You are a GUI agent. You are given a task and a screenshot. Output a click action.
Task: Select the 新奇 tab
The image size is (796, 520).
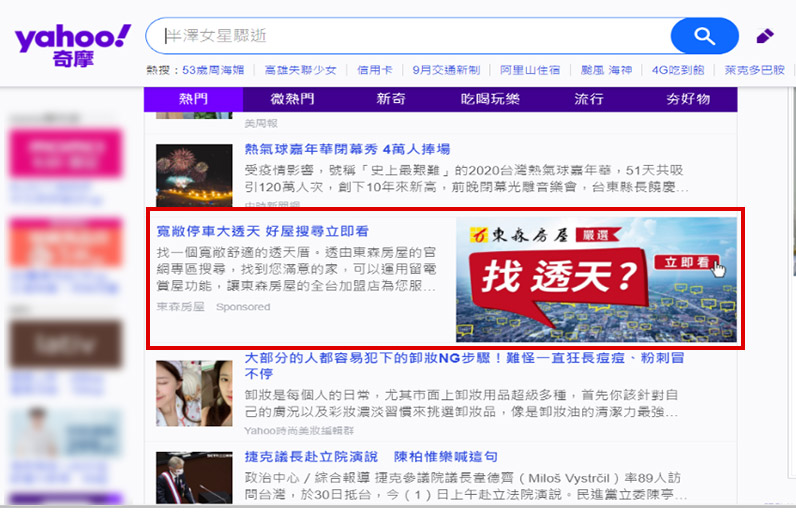click(x=391, y=99)
